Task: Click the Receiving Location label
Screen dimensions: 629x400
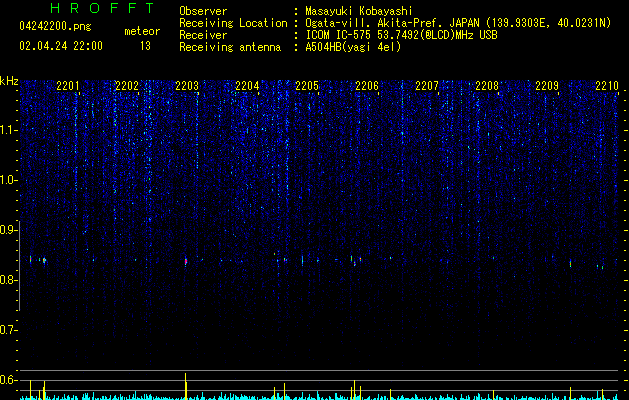Action: coord(233,23)
